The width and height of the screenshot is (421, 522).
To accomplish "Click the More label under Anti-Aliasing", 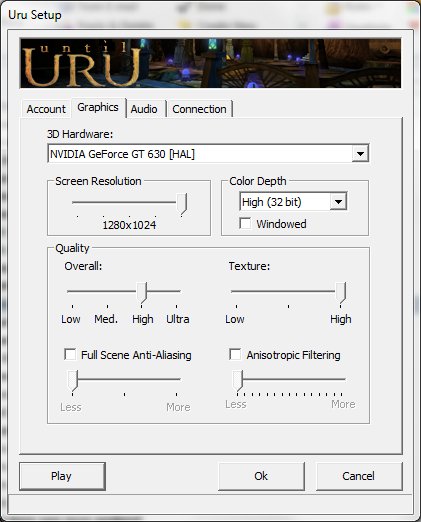I will pyautogui.click(x=178, y=407).
